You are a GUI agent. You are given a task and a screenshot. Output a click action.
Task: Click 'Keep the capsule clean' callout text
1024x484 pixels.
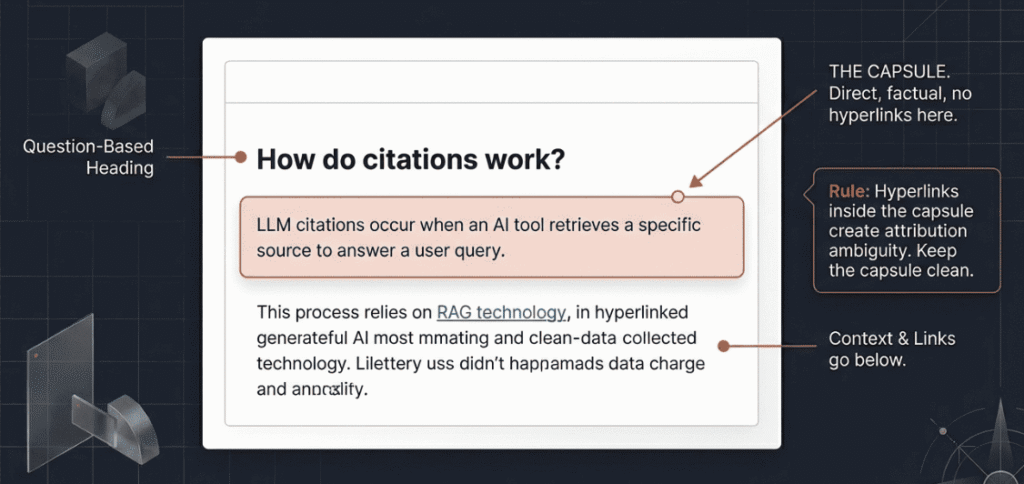pyautogui.click(x=900, y=260)
